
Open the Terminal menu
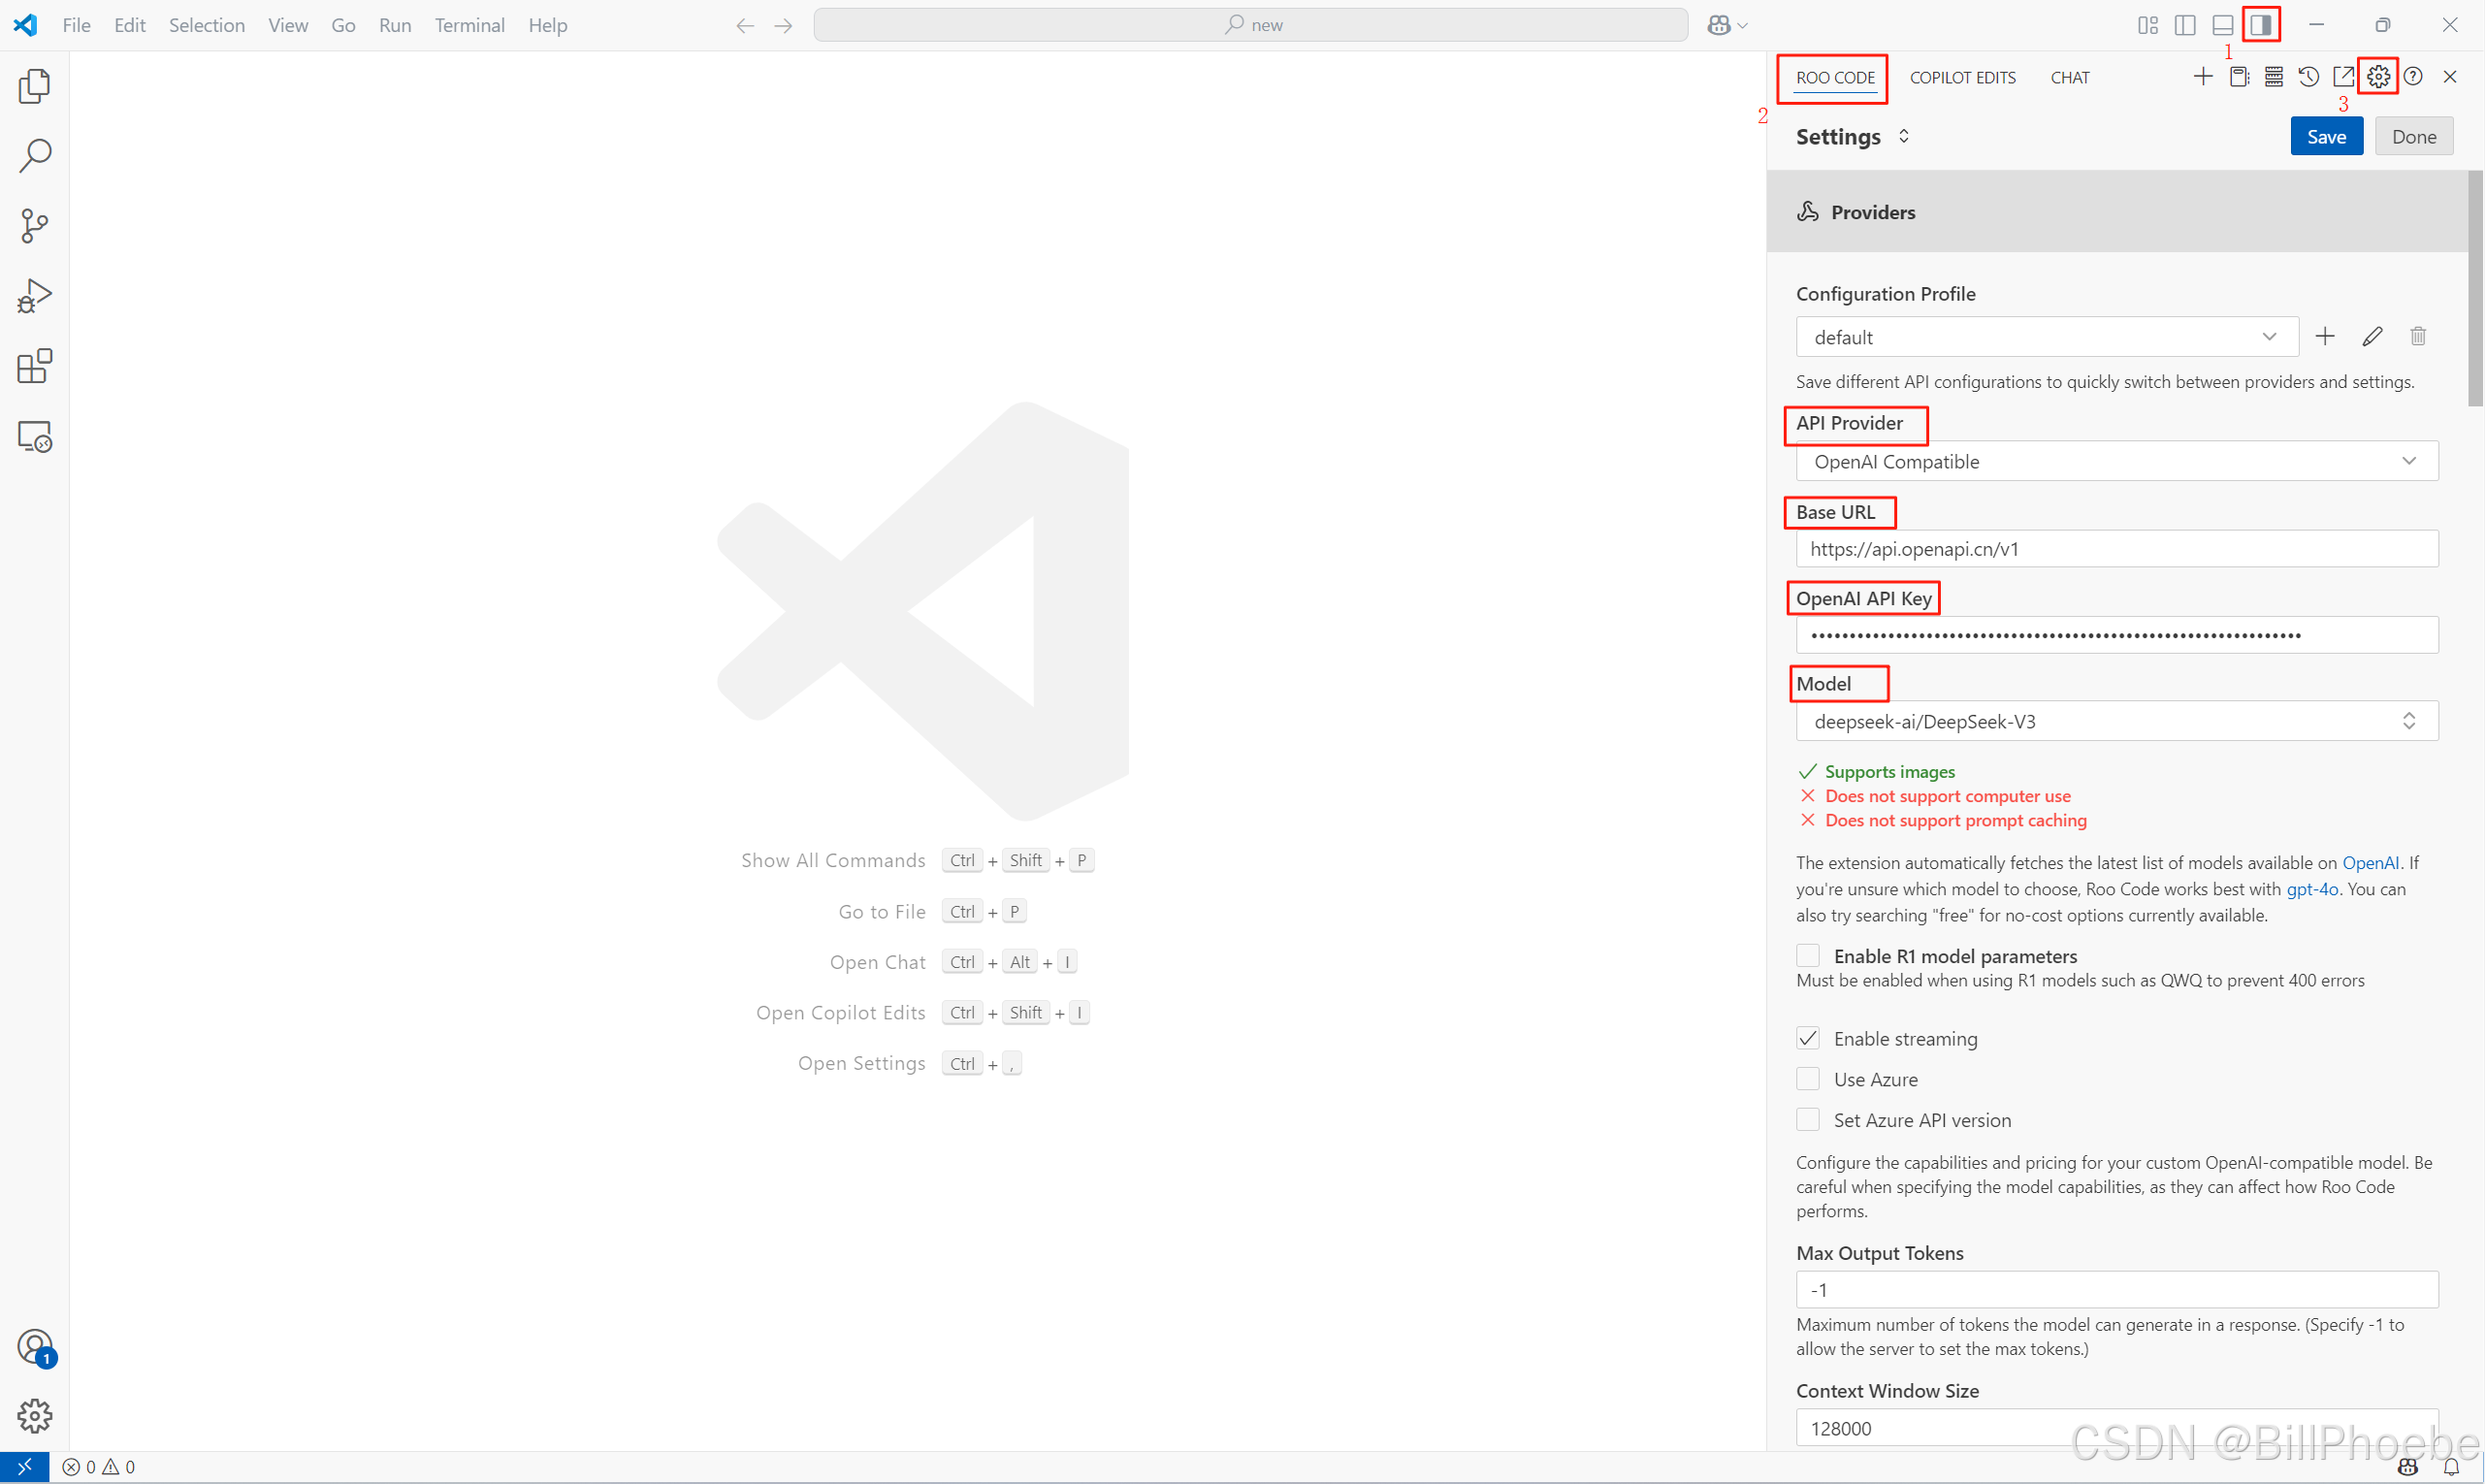point(469,25)
